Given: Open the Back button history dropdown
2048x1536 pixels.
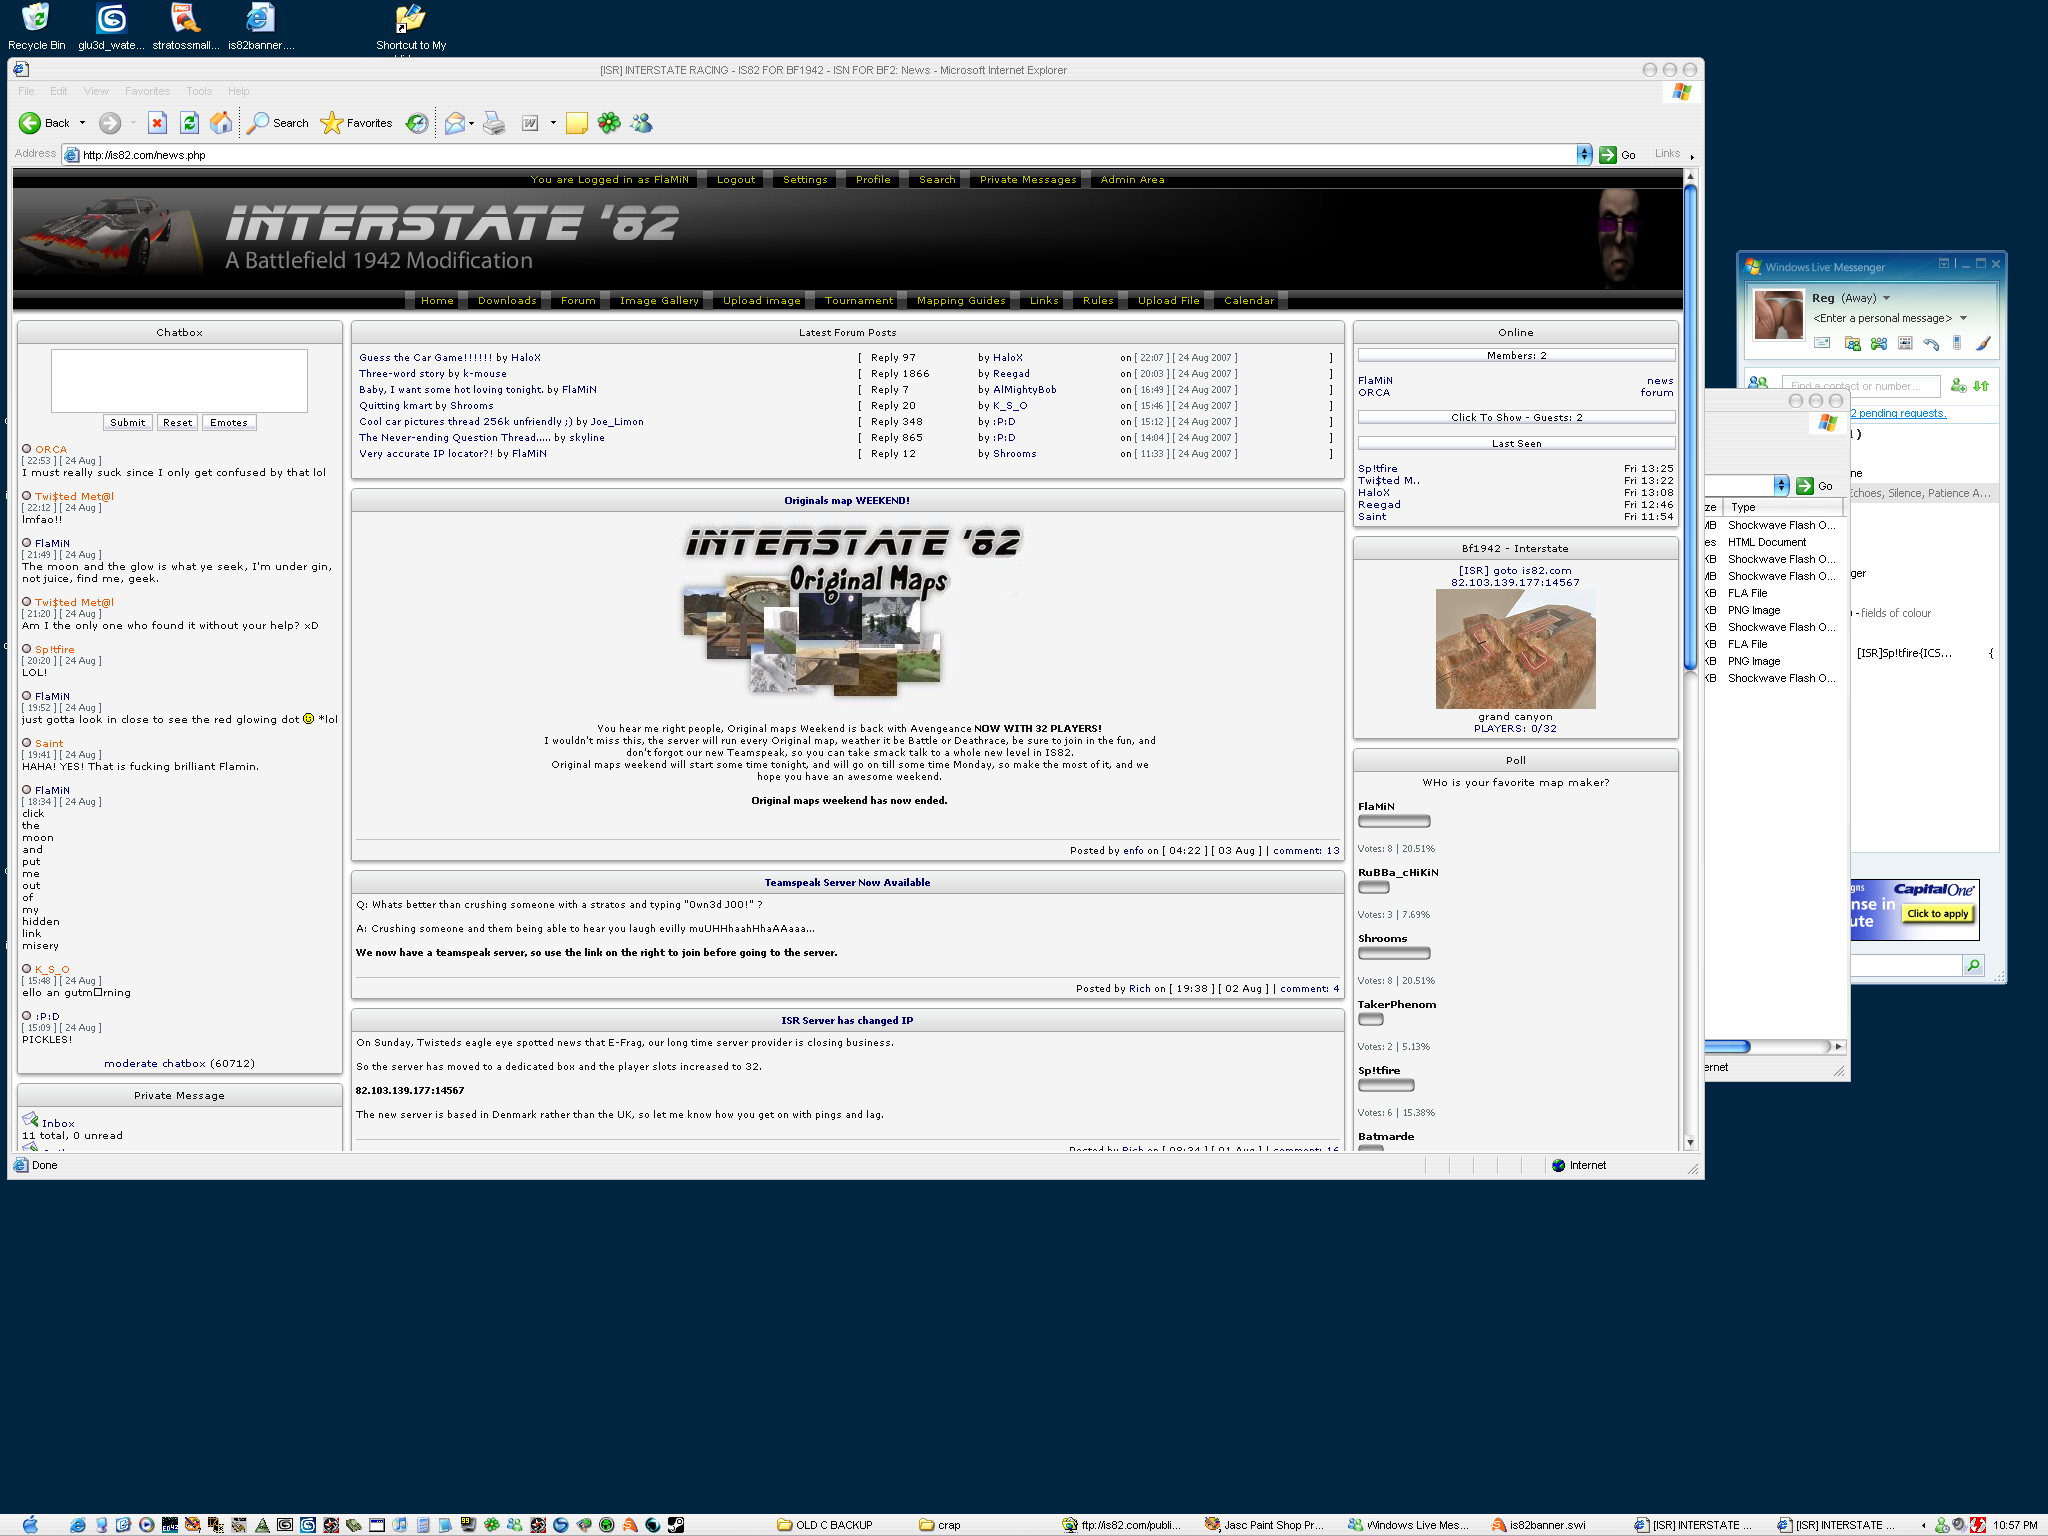Looking at the screenshot, I should pos(82,123).
